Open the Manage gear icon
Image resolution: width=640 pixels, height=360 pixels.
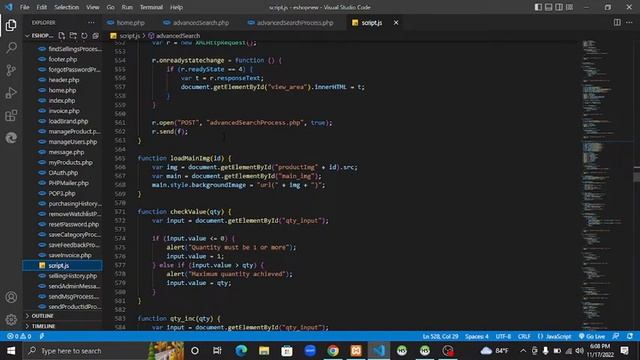11,320
